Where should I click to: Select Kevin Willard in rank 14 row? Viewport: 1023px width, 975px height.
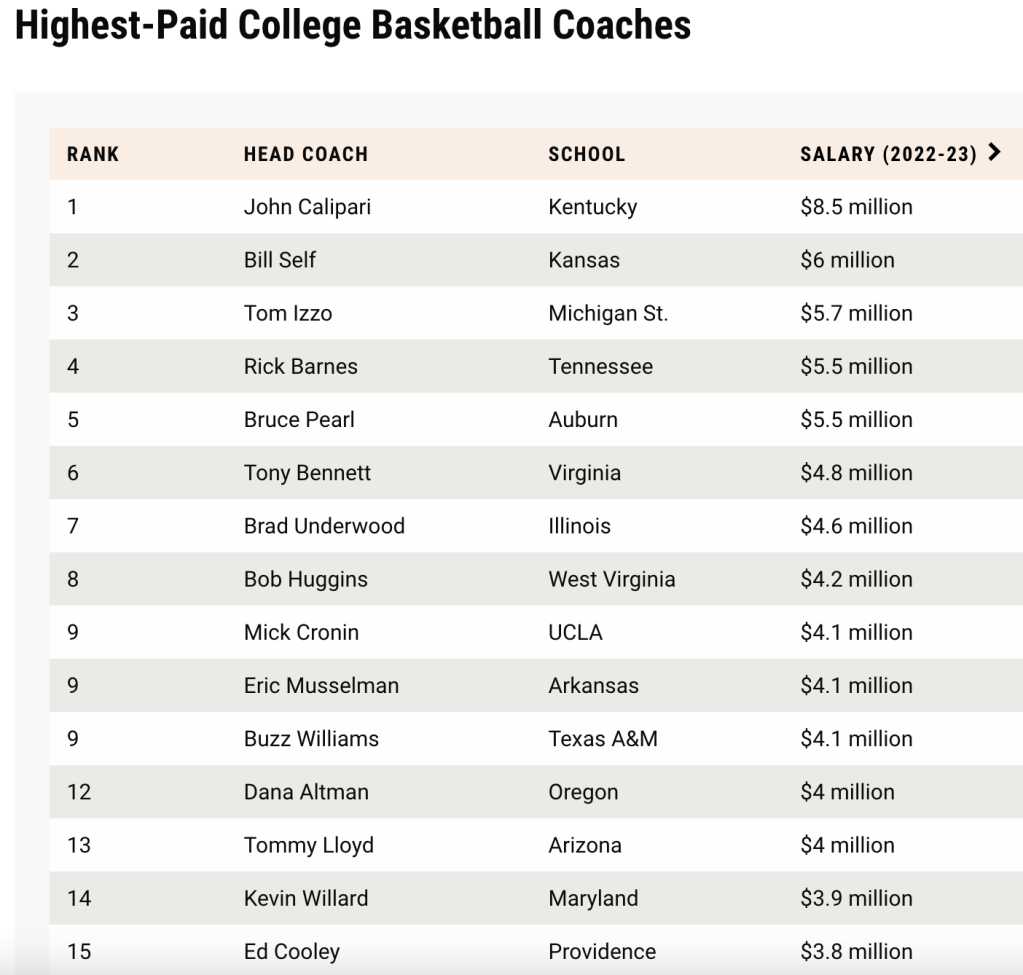pyautogui.click(x=306, y=898)
